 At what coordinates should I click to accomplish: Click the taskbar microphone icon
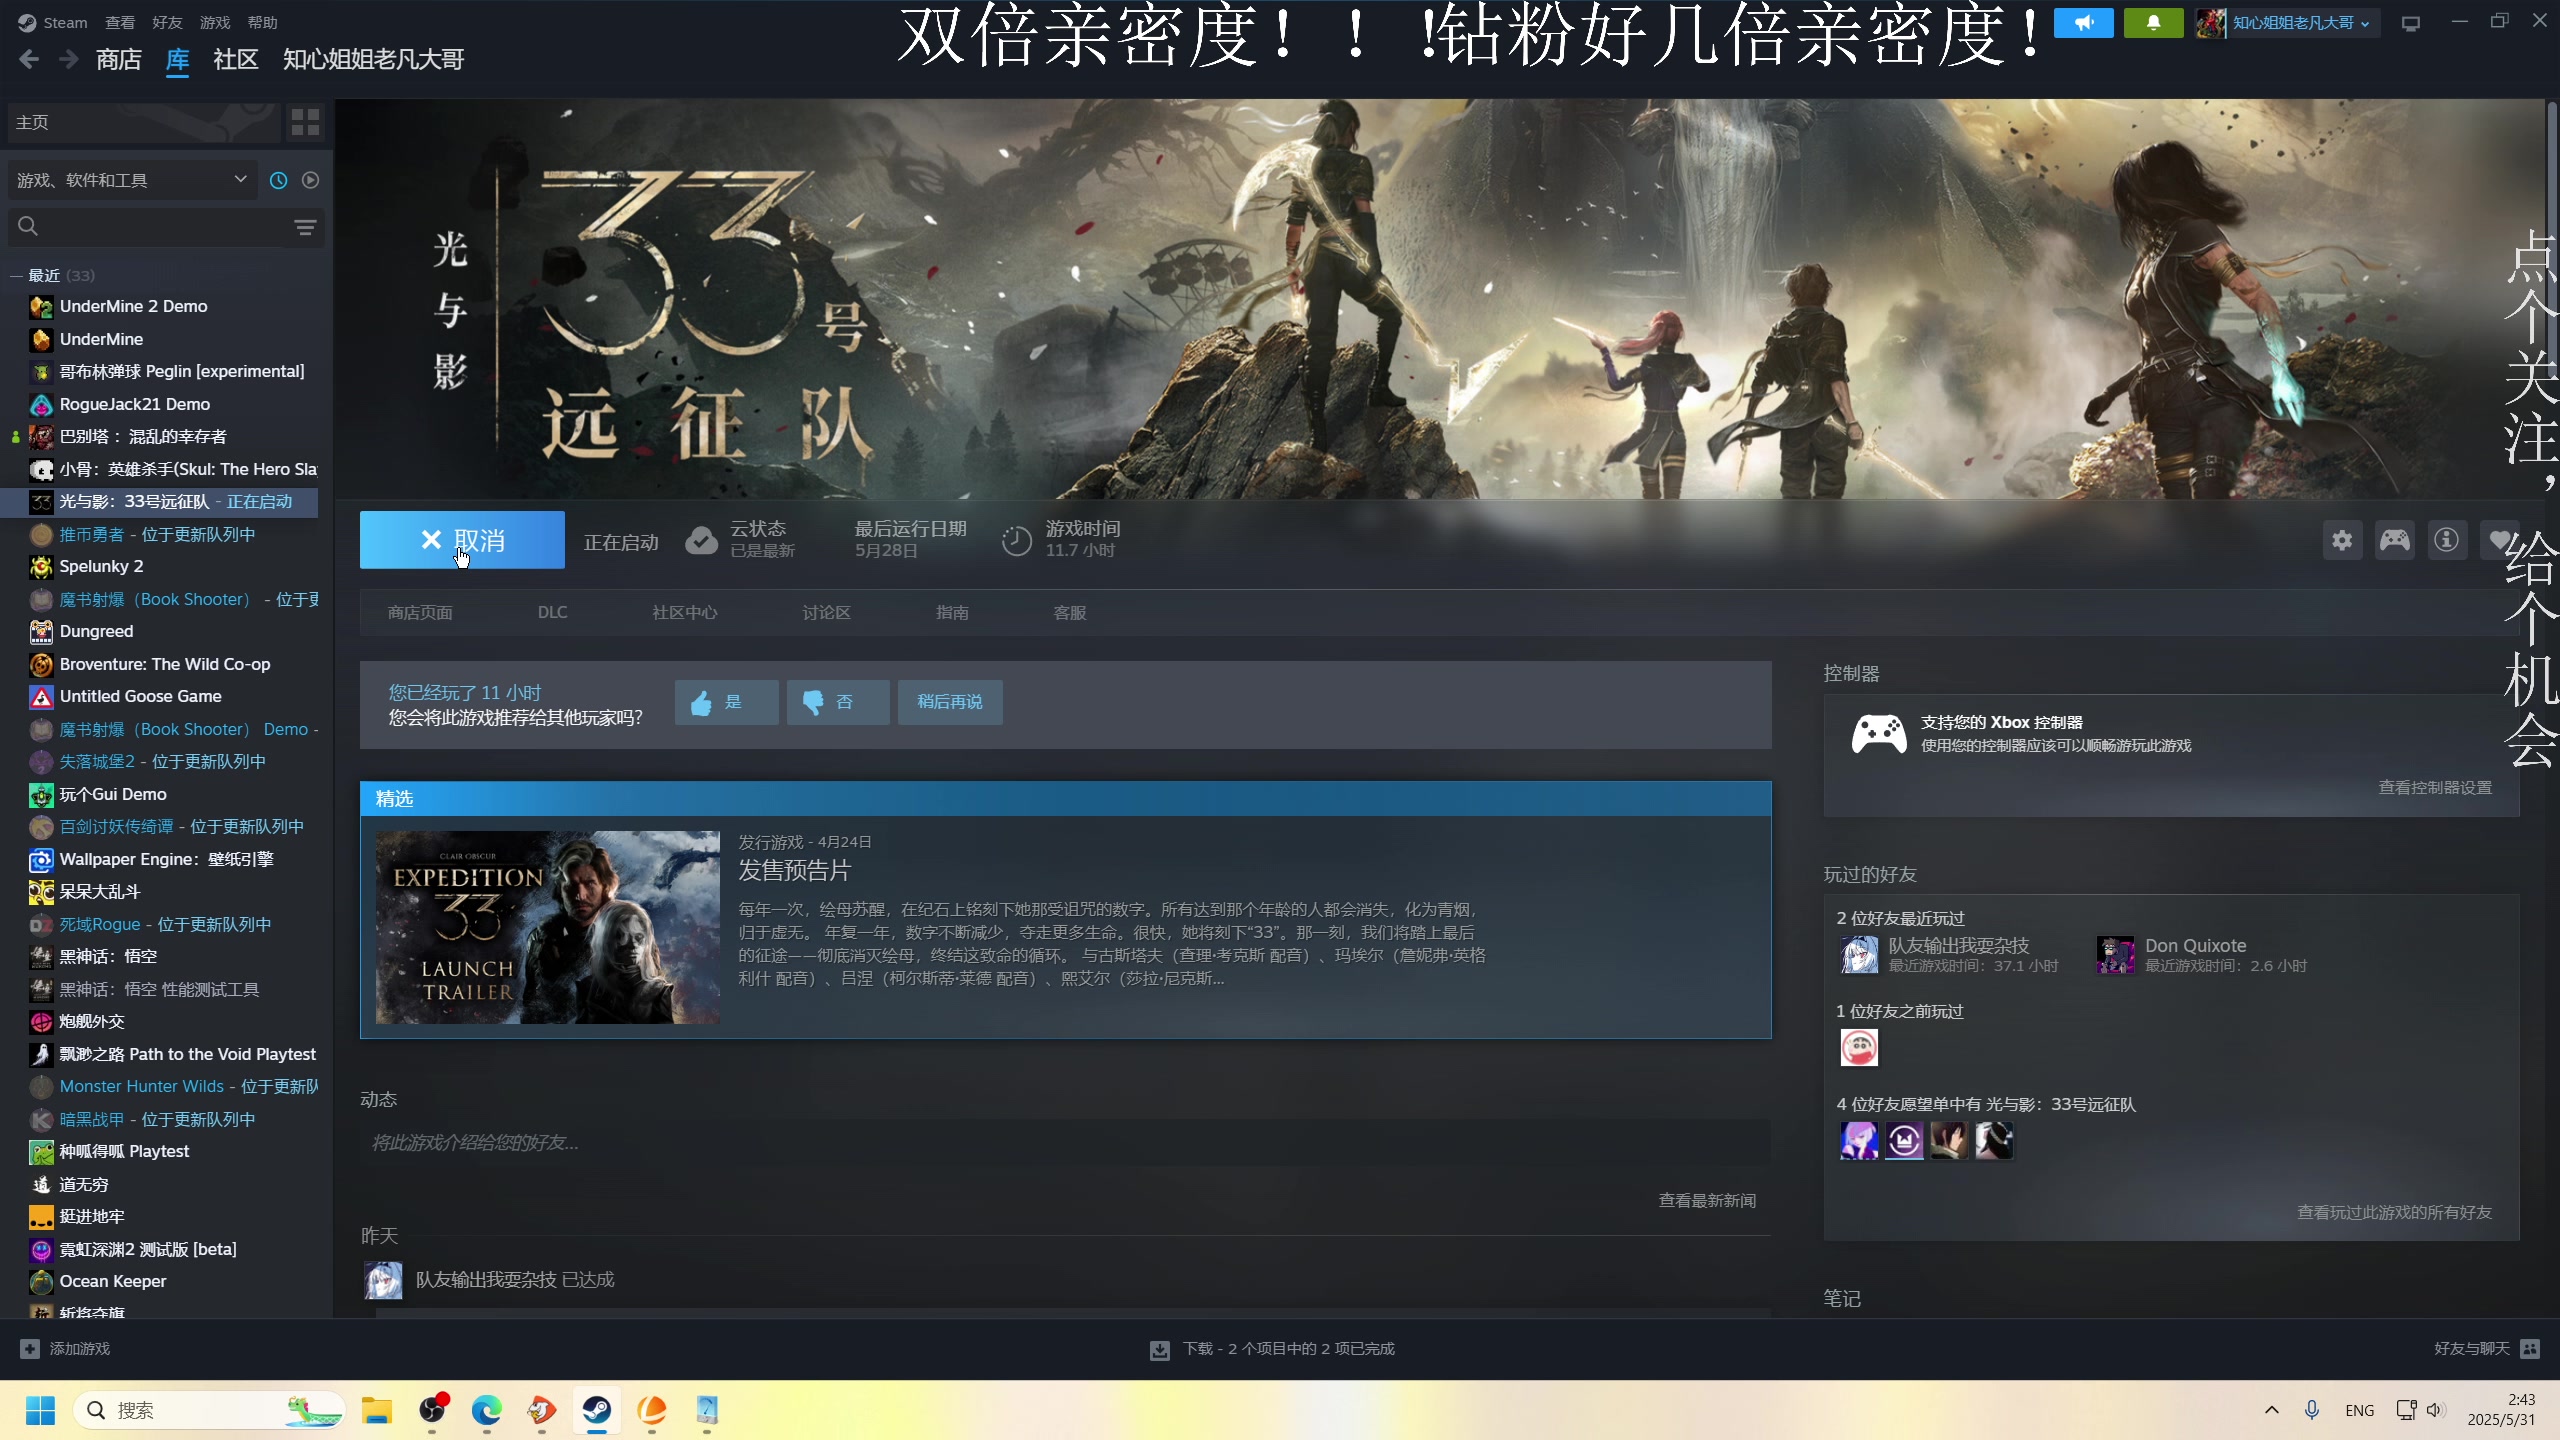click(x=2312, y=1410)
